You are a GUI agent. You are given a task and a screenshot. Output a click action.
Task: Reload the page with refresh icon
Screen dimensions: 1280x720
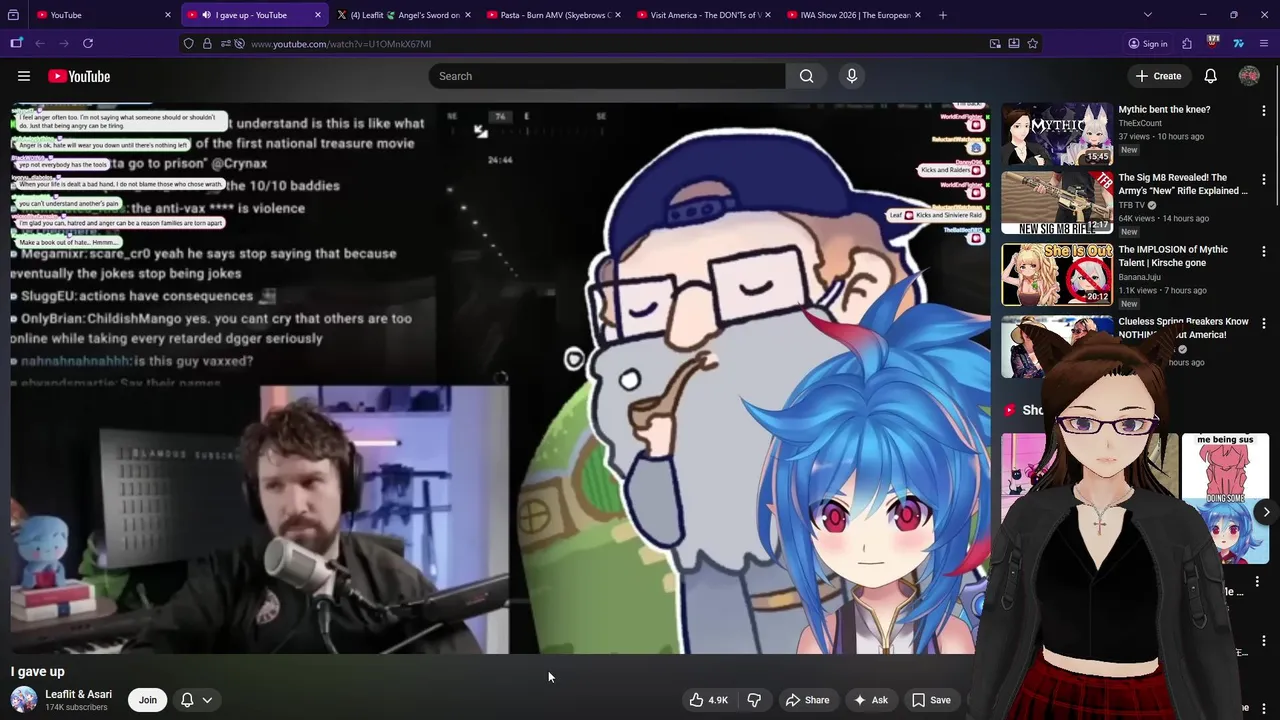(88, 43)
